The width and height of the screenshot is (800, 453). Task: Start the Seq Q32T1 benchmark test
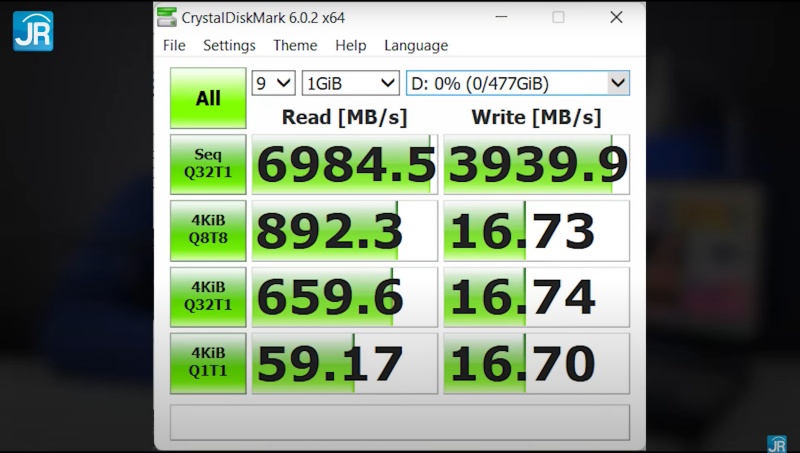click(x=208, y=164)
